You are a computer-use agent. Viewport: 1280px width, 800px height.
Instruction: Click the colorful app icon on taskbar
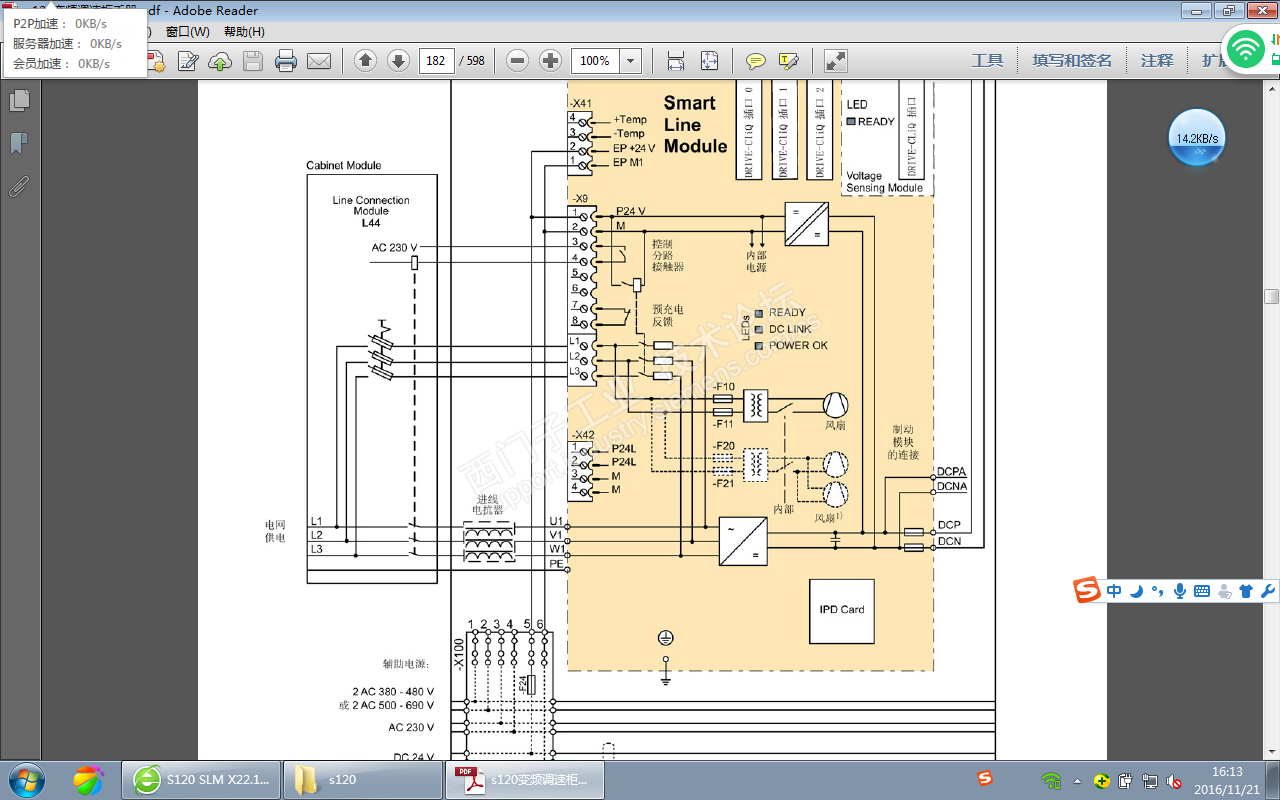89,779
